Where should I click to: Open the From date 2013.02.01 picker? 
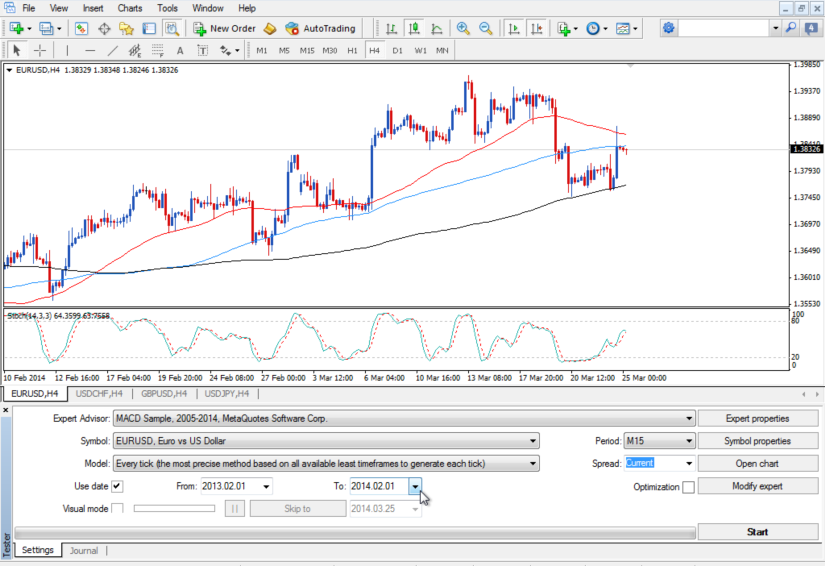pos(266,487)
